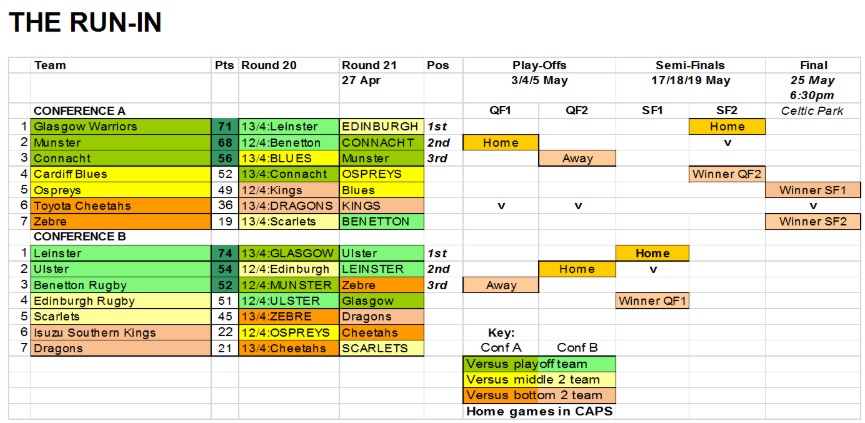Viewport: 865px width, 423px height.
Task: Select the EDINBURGH Round 21 cell
Action: [382, 127]
